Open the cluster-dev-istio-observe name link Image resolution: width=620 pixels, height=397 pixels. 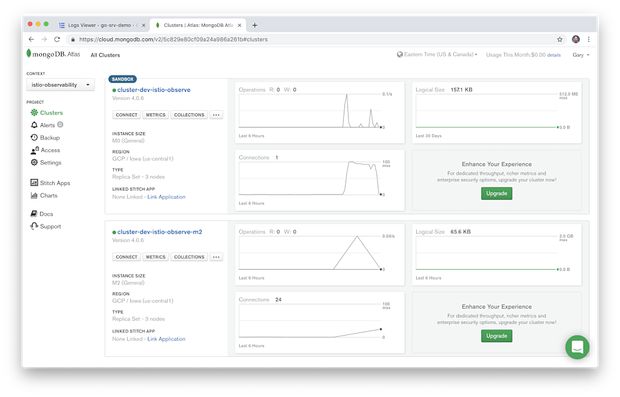[154, 90]
